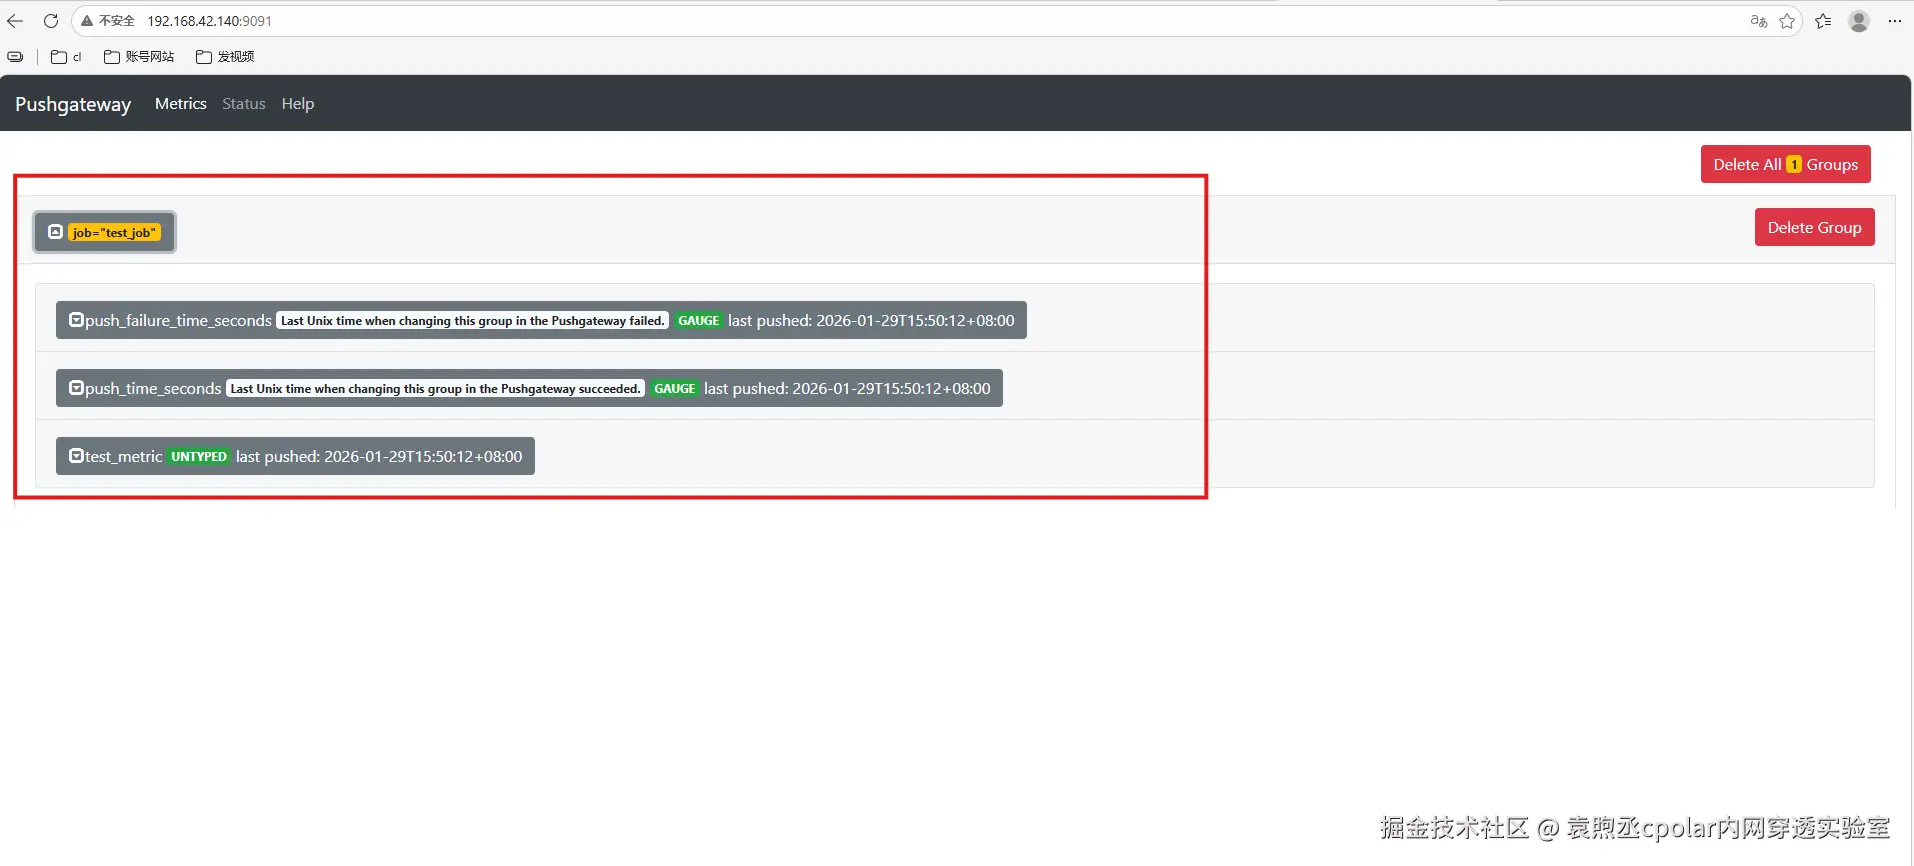Open the Metrics nav tab
The width and height of the screenshot is (1914, 866).
(181, 103)
